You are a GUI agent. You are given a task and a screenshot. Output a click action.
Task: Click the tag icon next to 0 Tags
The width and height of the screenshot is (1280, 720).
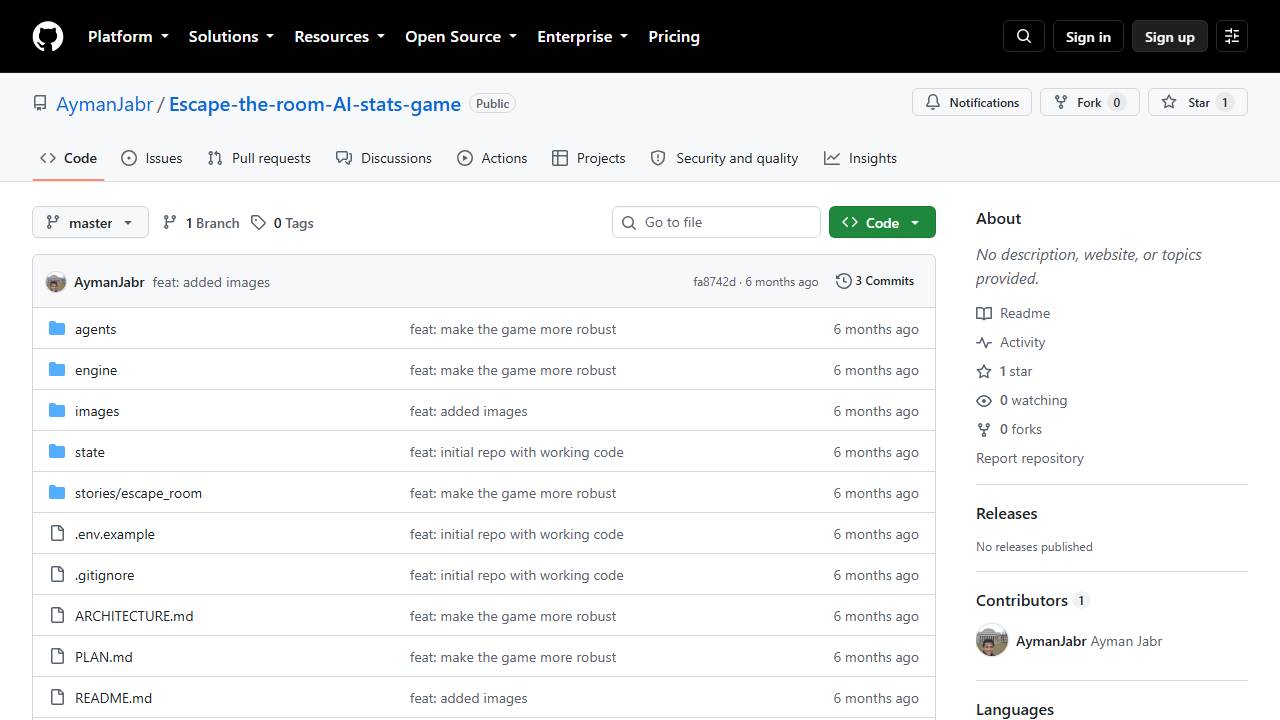pos(258,223)
